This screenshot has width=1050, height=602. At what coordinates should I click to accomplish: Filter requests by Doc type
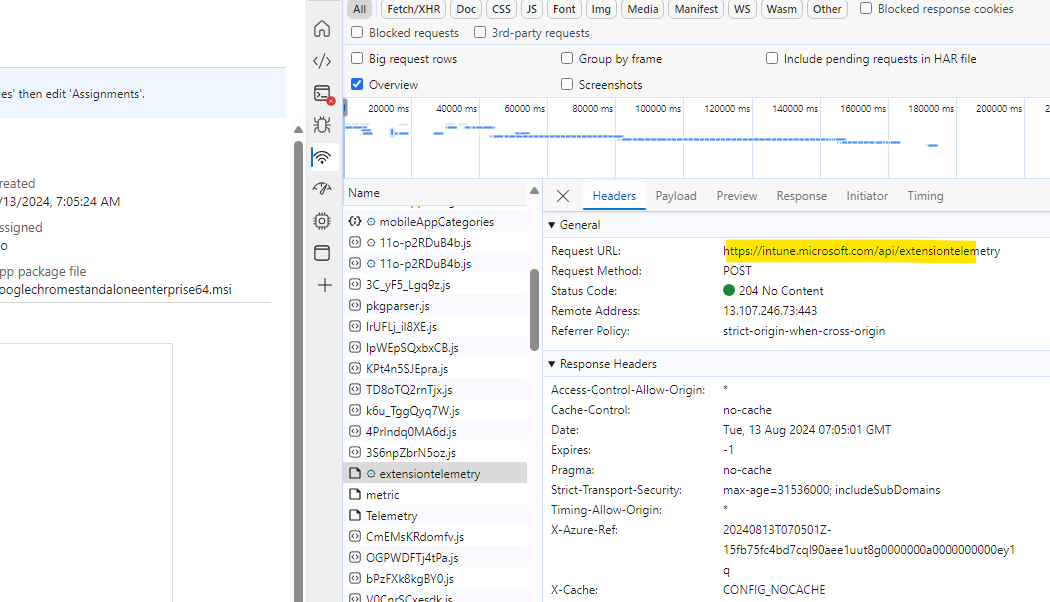pyautogui.click(x=466, y=9)
